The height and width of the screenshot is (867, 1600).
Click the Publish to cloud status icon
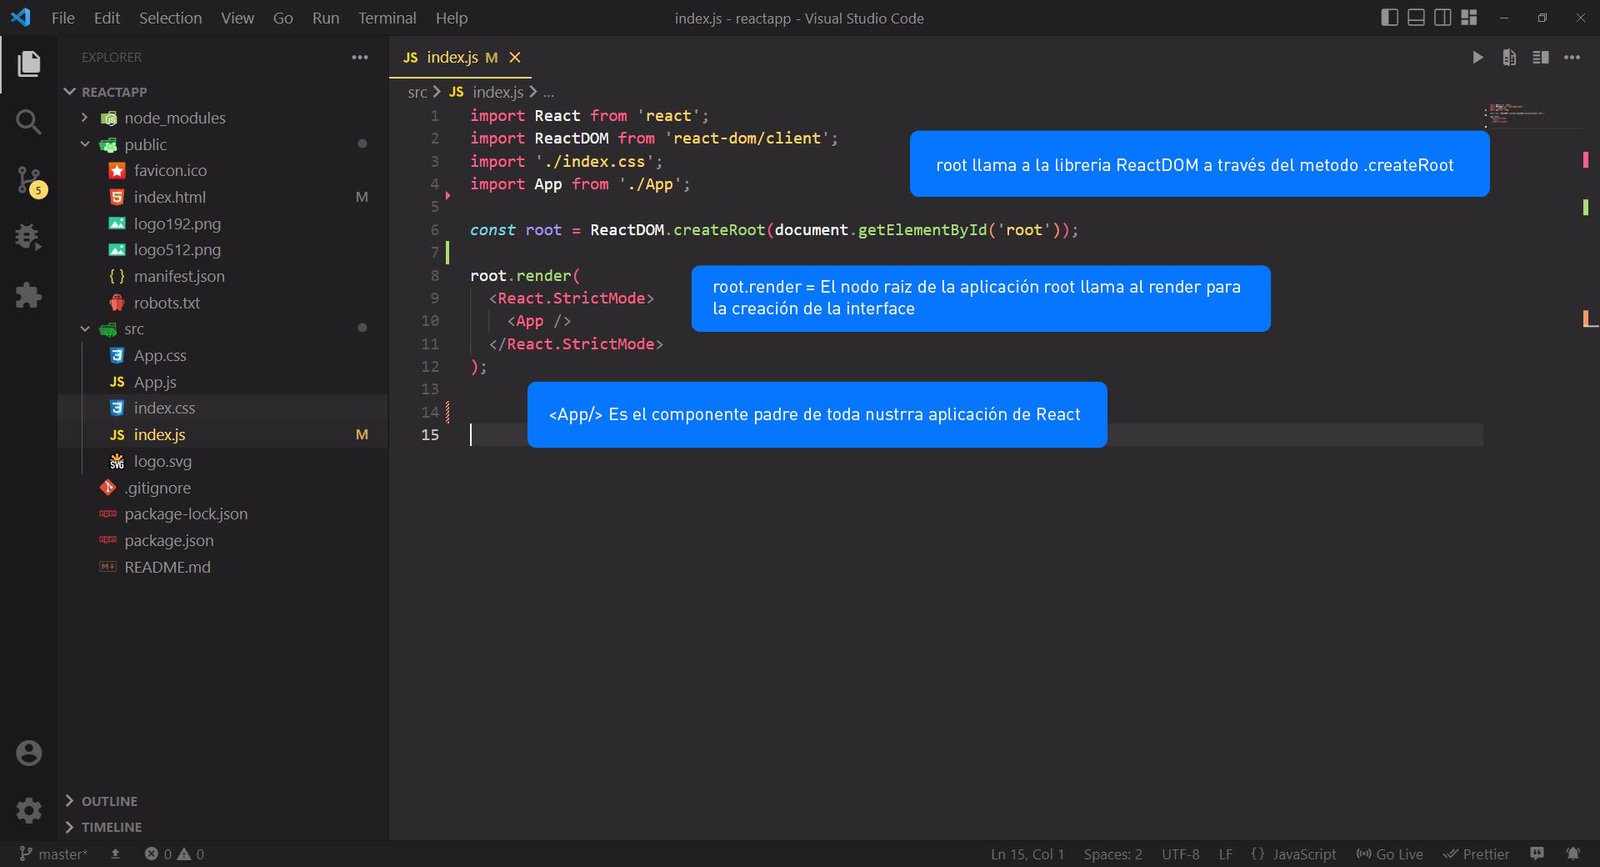[x=115, y=854]
